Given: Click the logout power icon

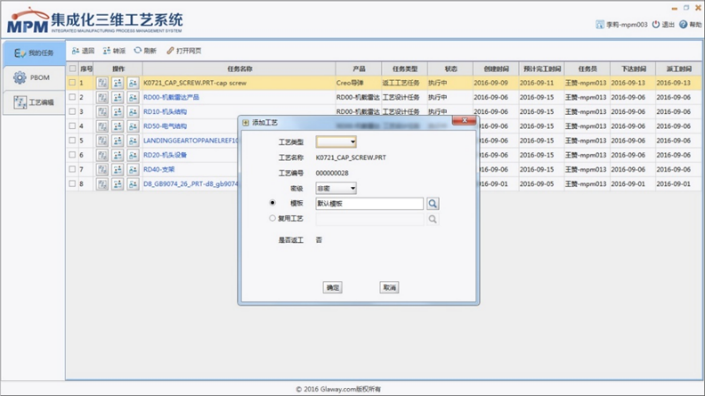Looking at the screenshot, I should (656, 24).
